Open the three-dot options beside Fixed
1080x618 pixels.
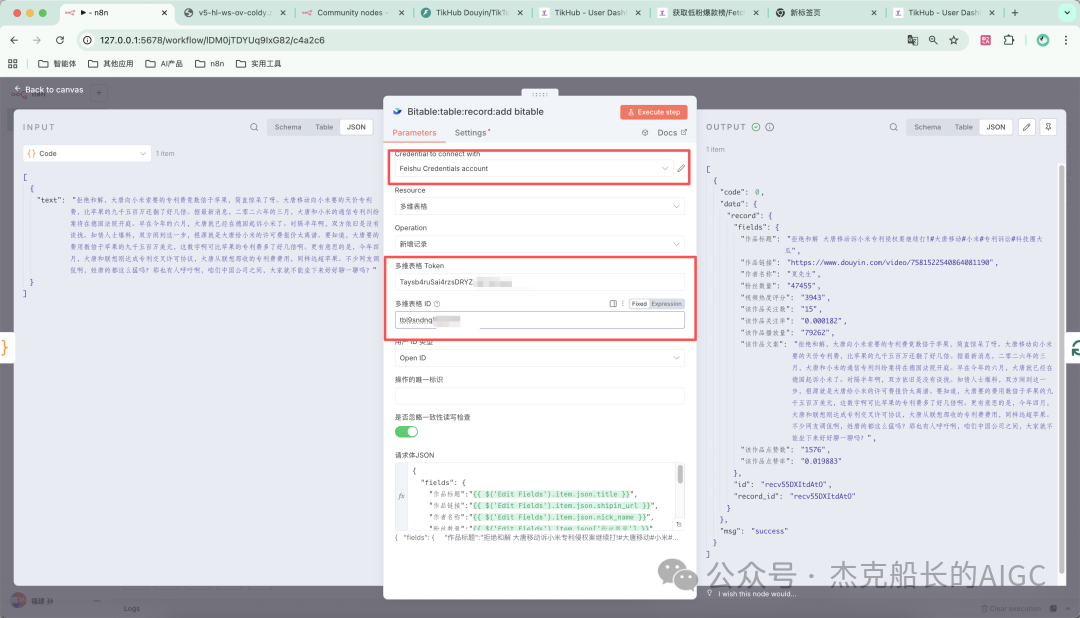point(623,303)
